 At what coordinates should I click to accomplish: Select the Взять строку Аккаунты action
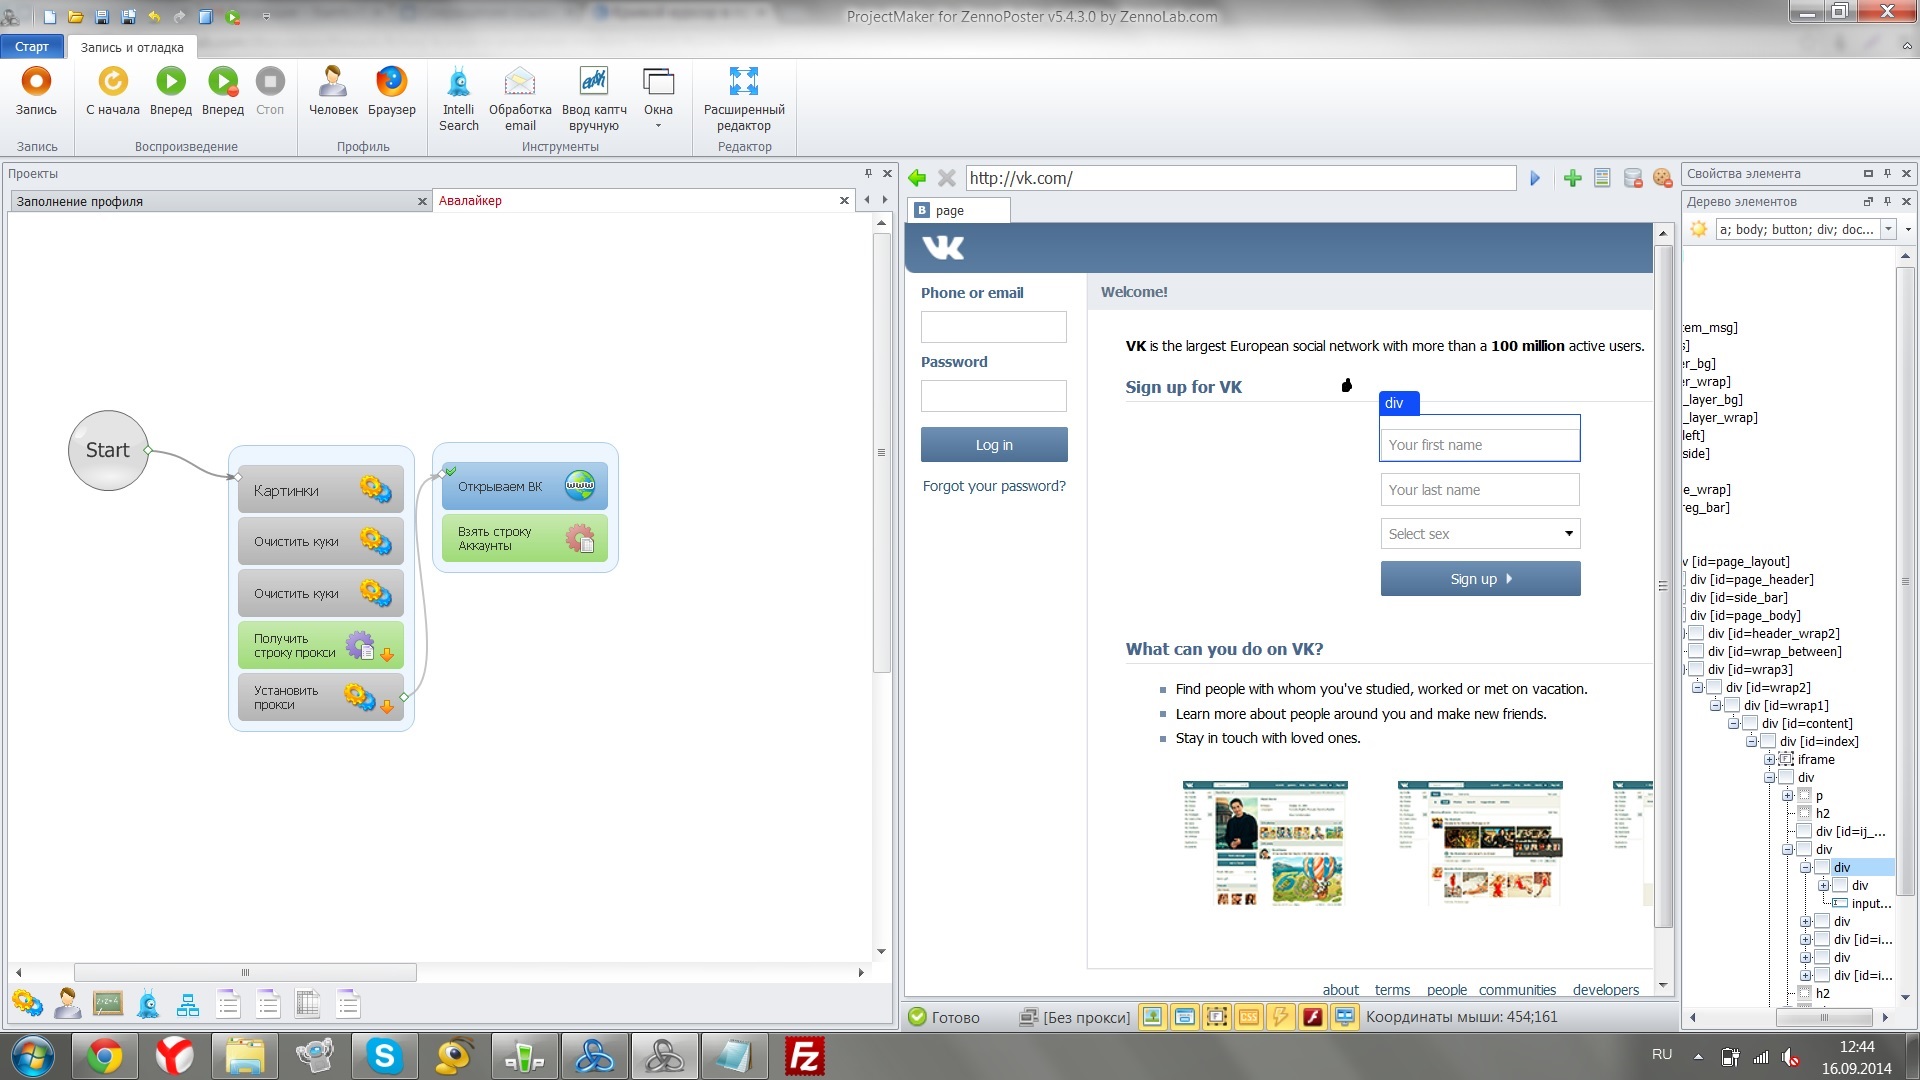pos(525,538)
